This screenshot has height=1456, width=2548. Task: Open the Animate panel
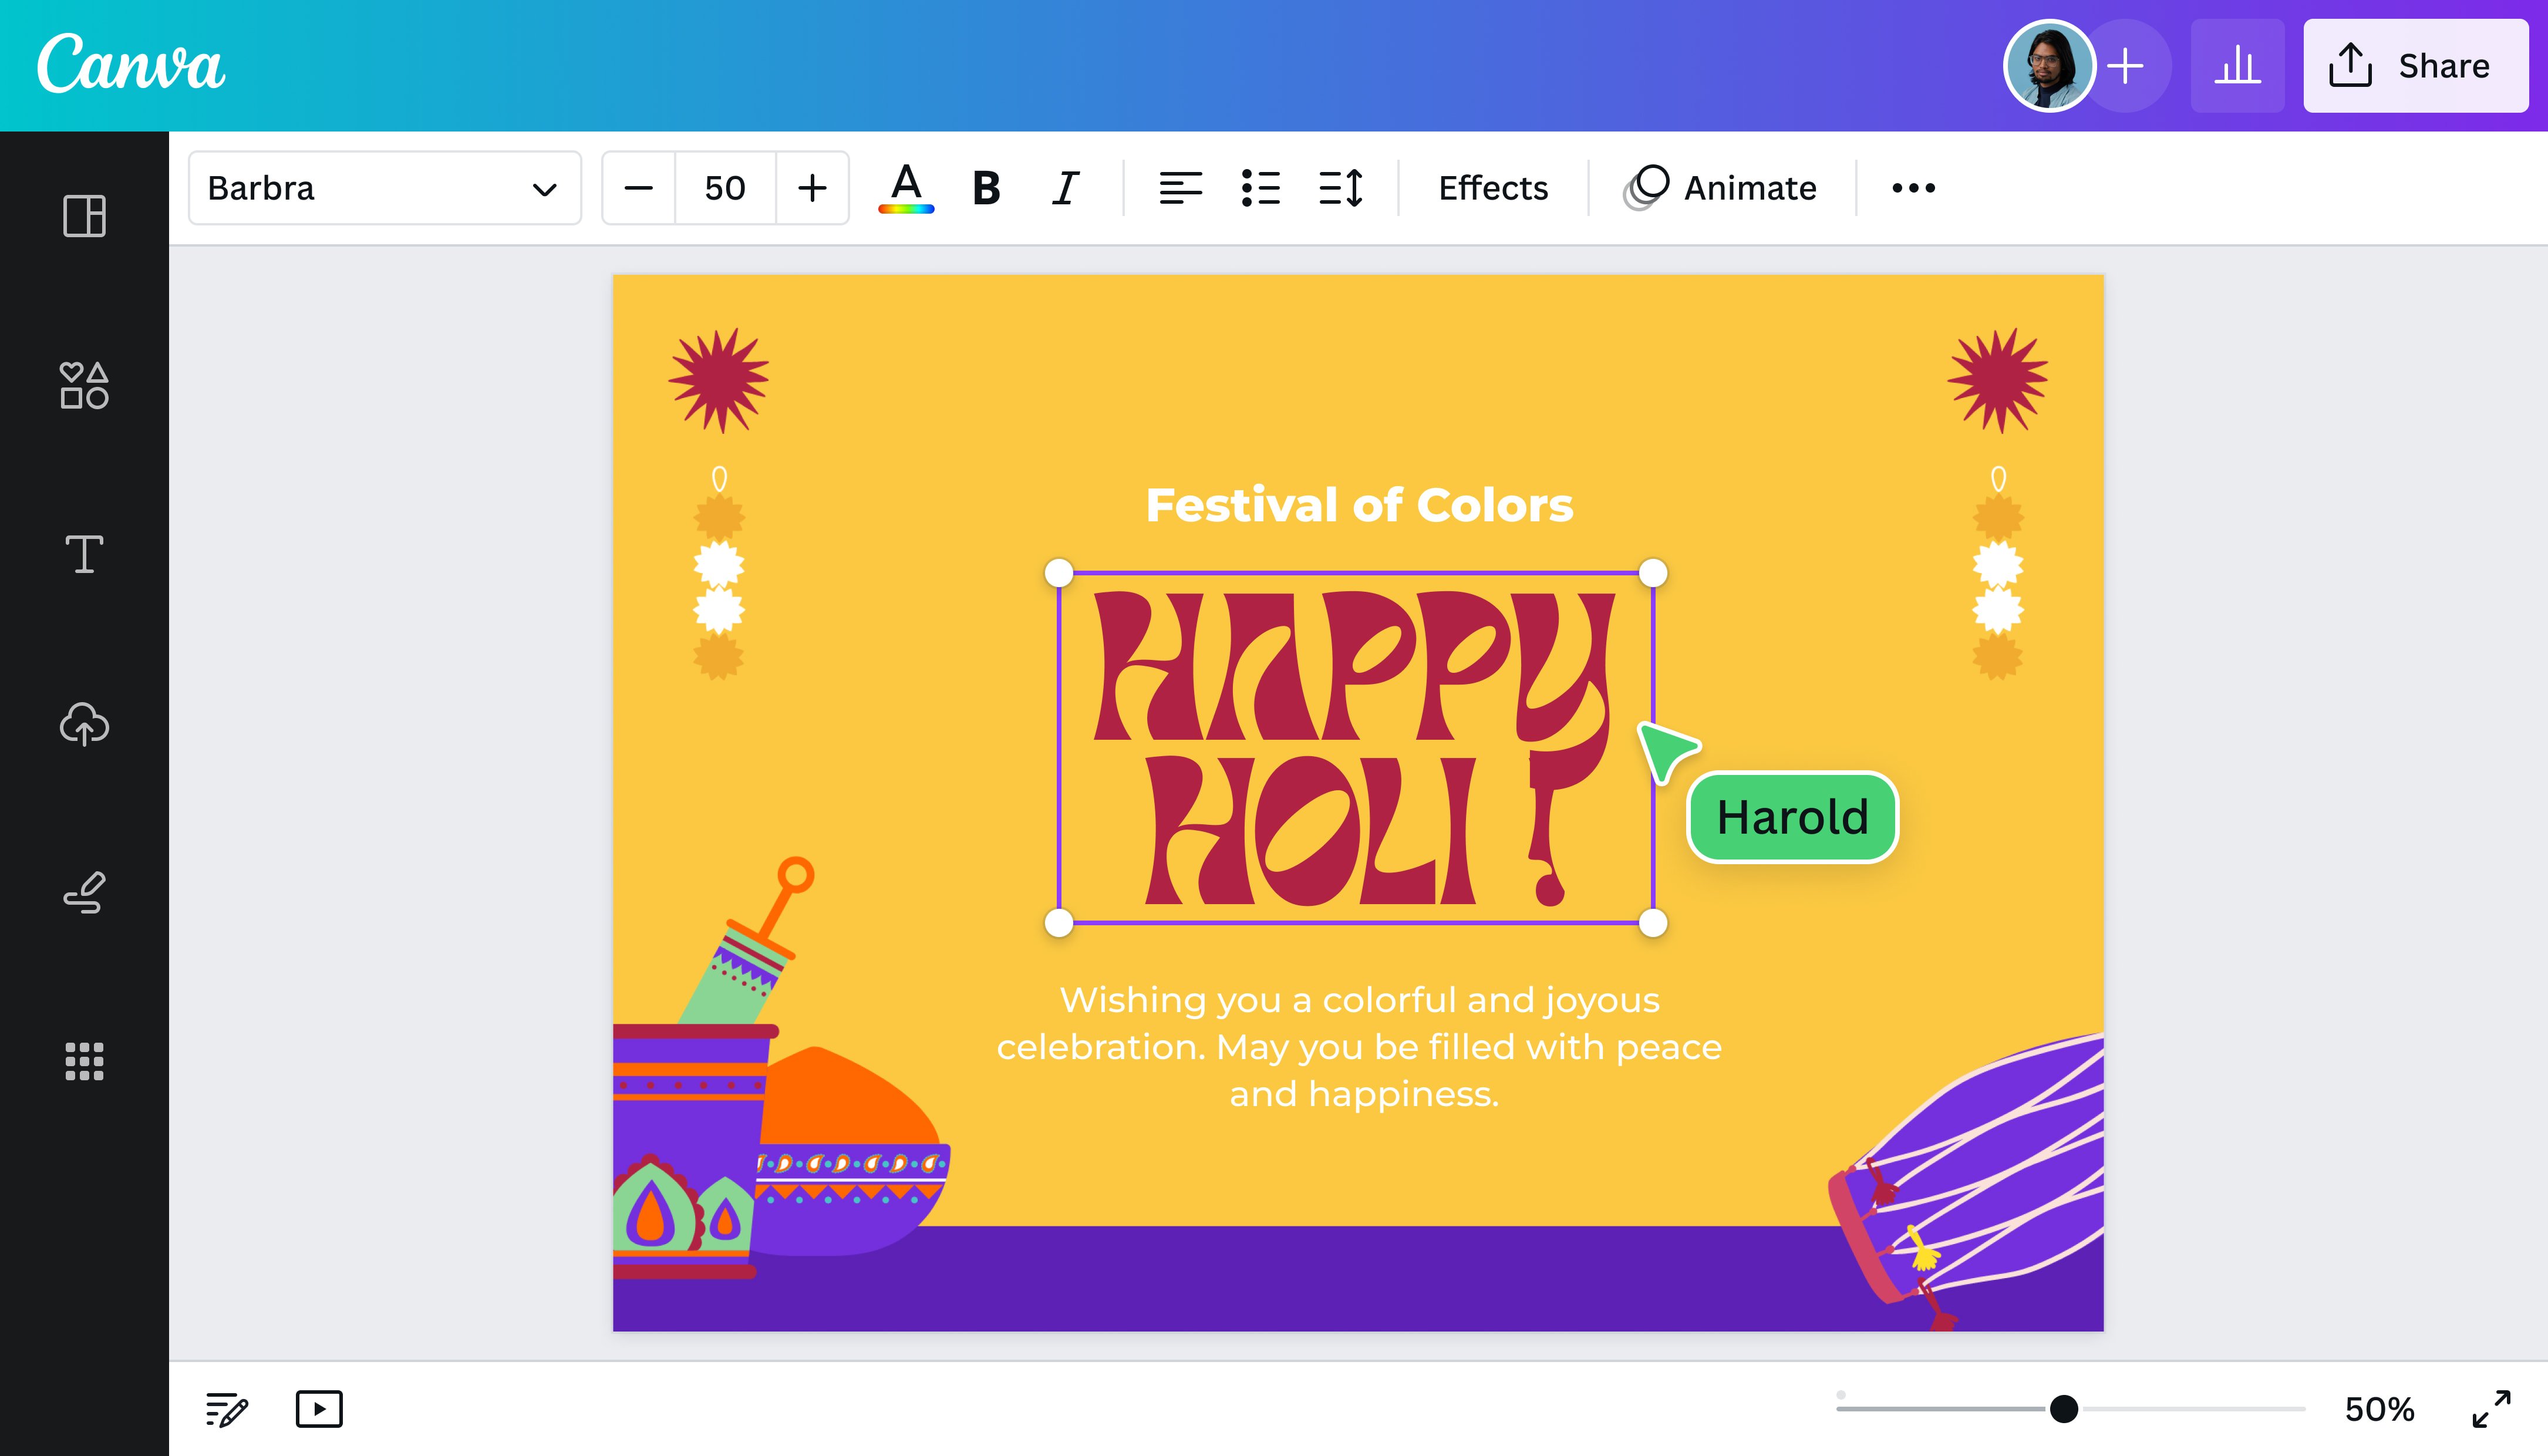tap(1722, 187)
